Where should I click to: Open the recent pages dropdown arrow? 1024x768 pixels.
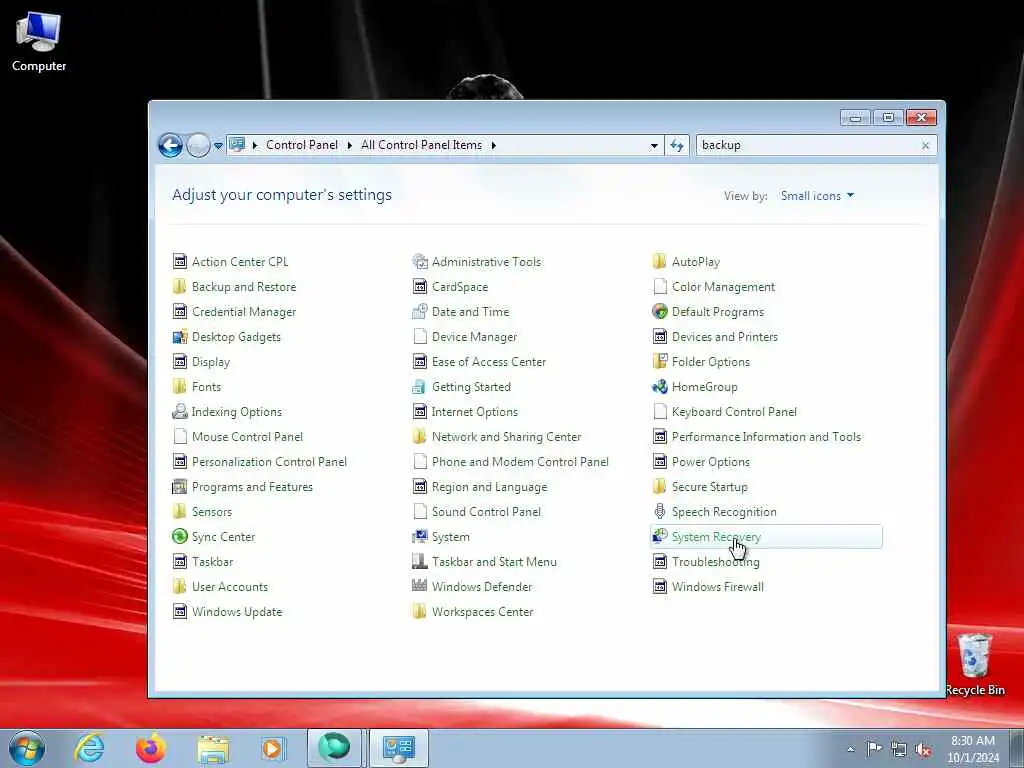[x=218, y=146]
